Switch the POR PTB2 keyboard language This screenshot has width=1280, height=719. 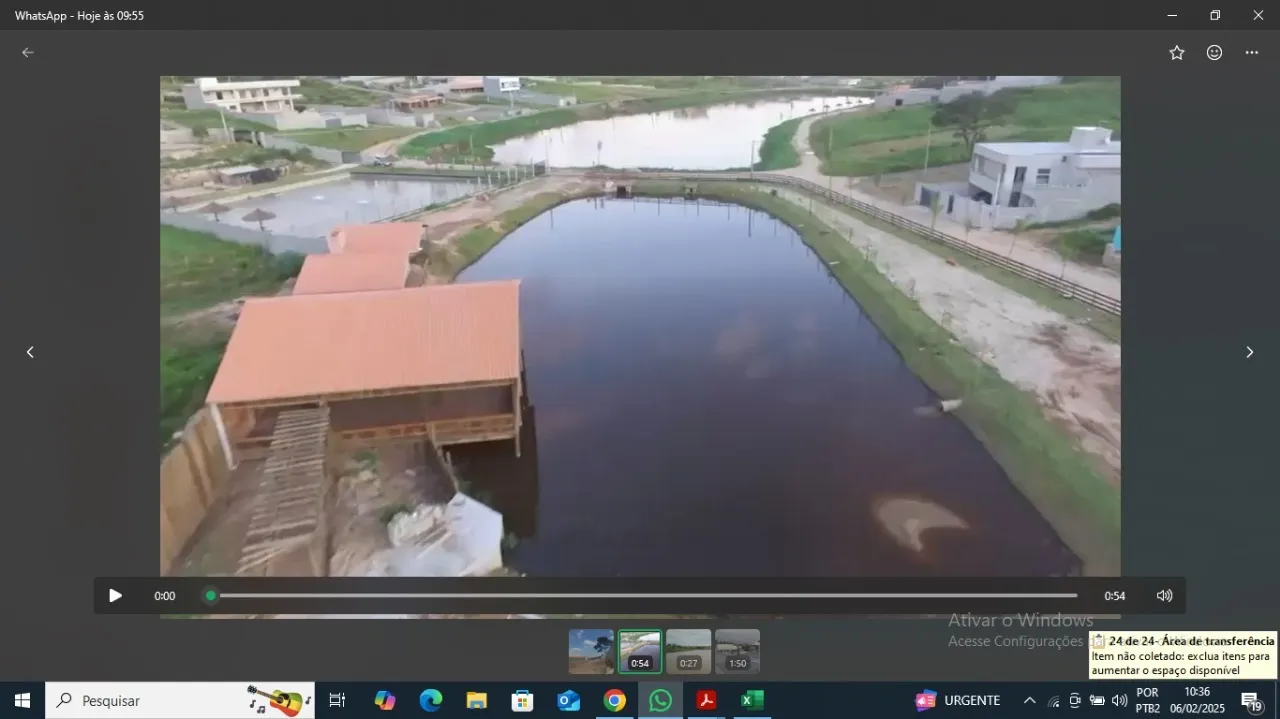tap(1148, 701)
